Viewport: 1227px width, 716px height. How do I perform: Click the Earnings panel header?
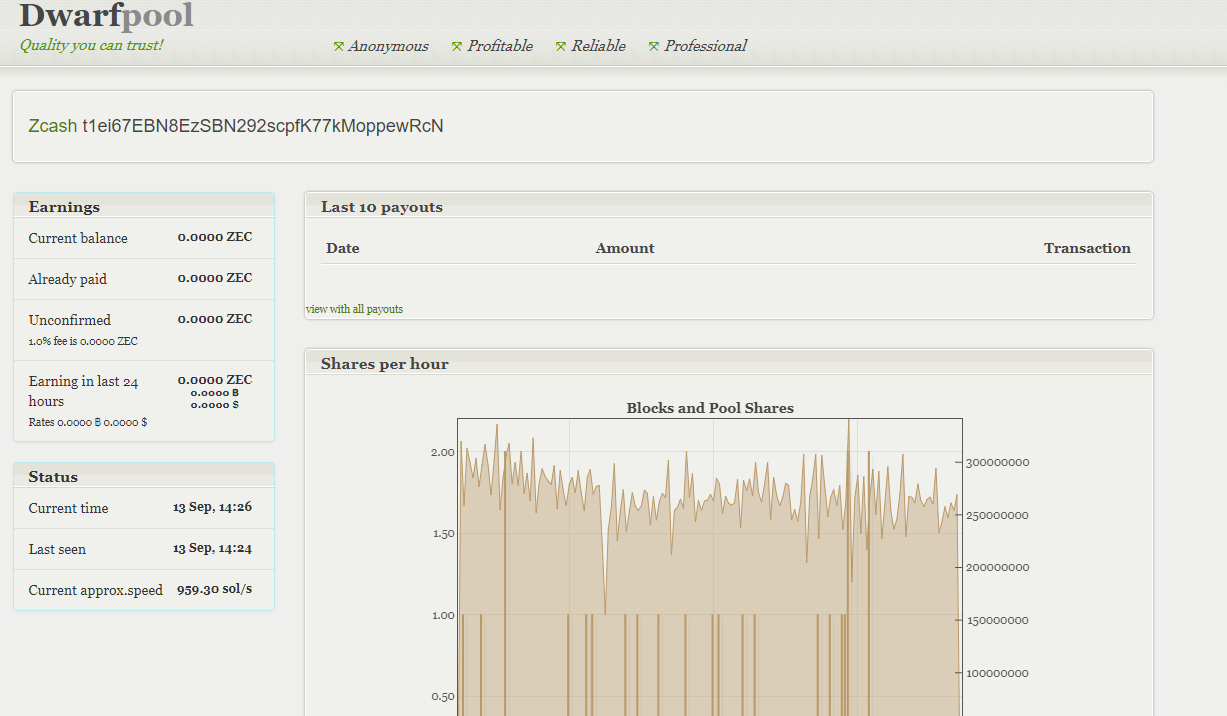[x=64, y=207]
